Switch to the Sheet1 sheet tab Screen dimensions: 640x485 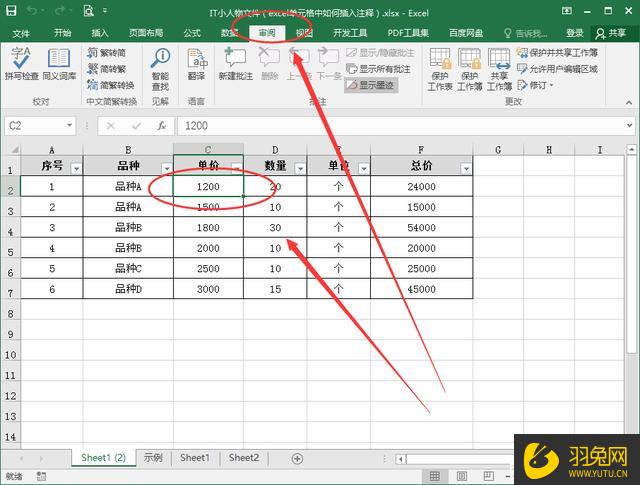pyautogui.click(x=195, y=458)
